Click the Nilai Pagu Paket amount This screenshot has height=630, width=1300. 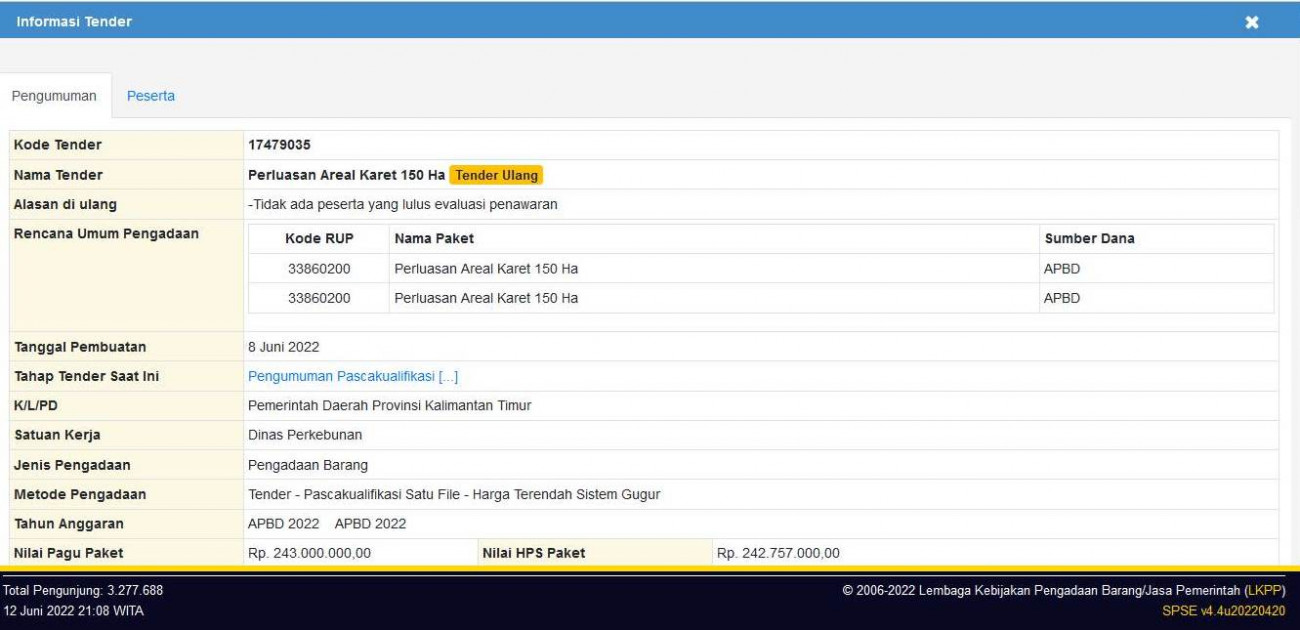tap(311, 551)
